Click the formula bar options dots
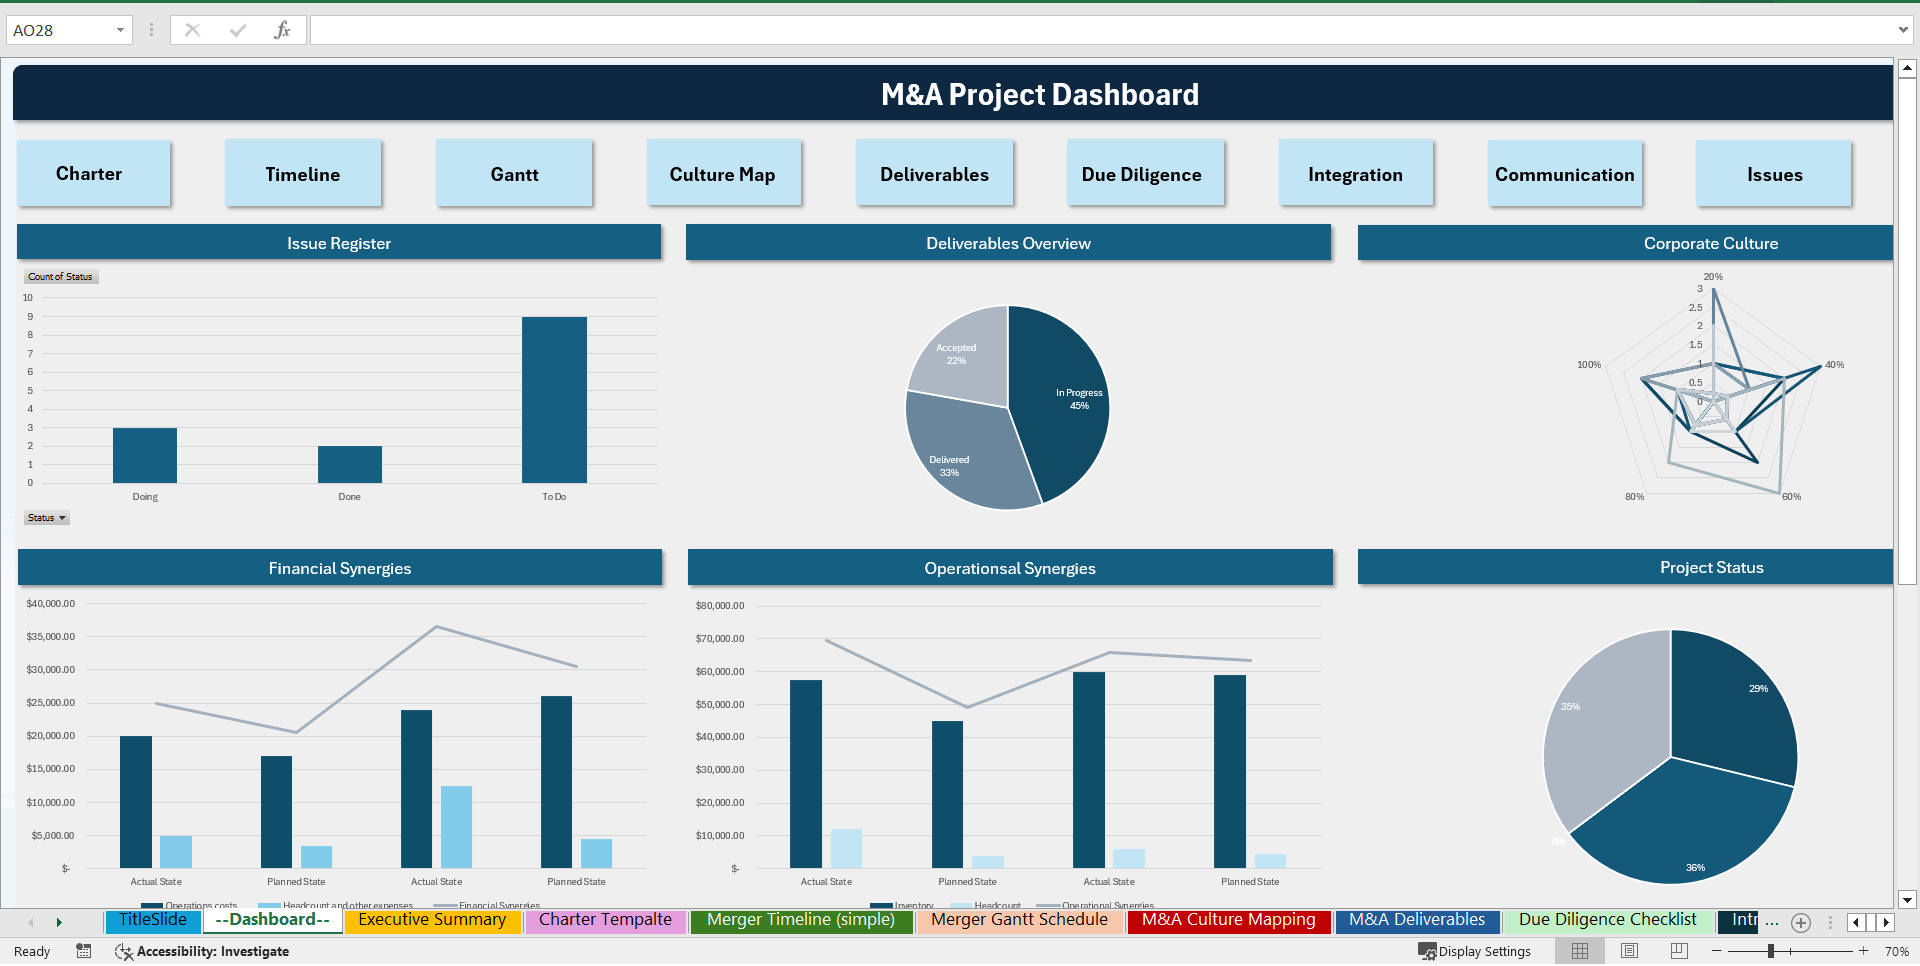This screenshot has height=966, width=1920. 151,30
